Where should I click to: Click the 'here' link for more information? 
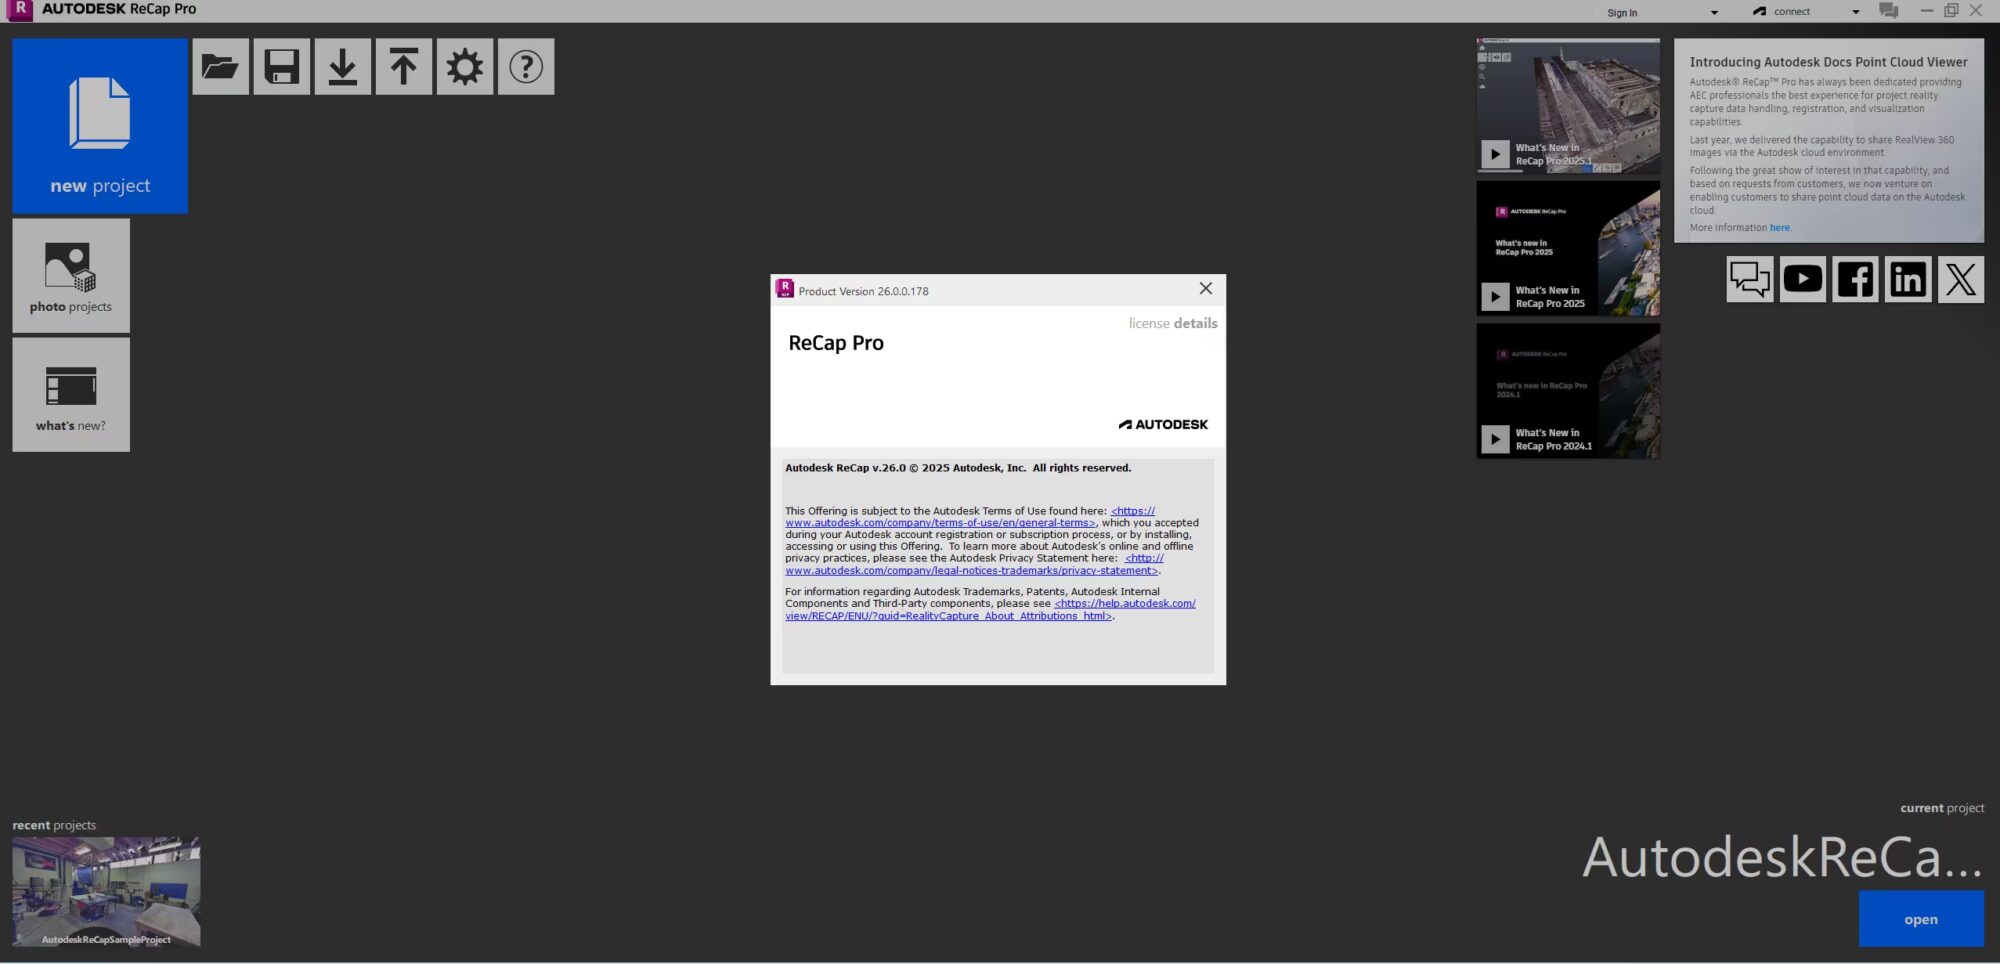pos(1780,227)
